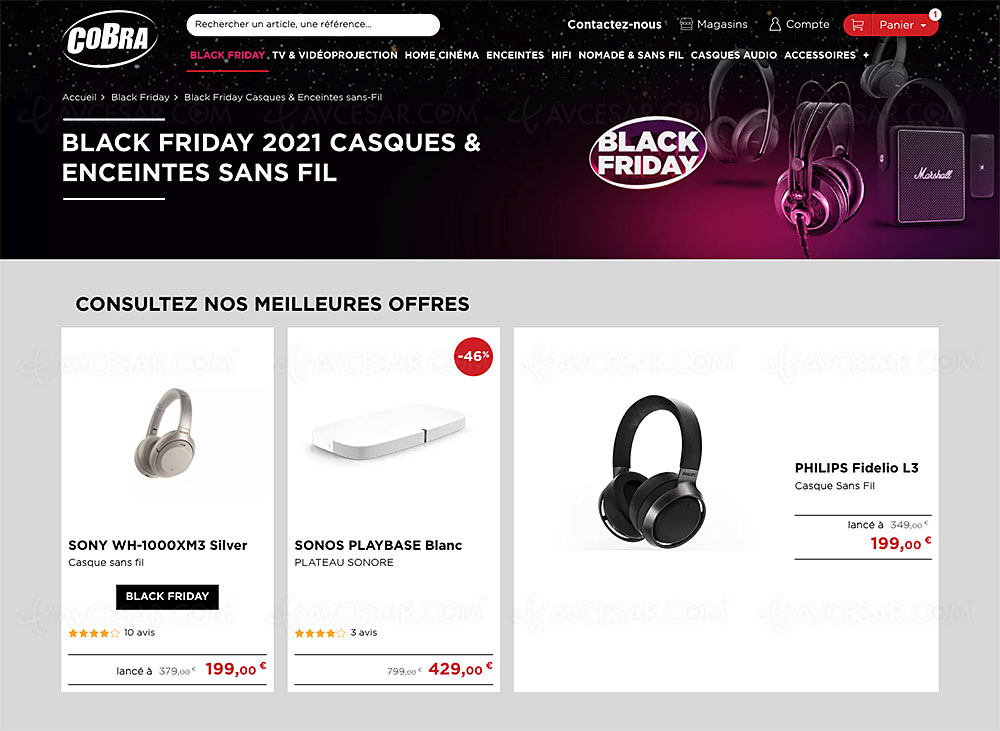The image size is (1000, 731).
Task: Click the Compte user icon
Action: click(775, 24)
